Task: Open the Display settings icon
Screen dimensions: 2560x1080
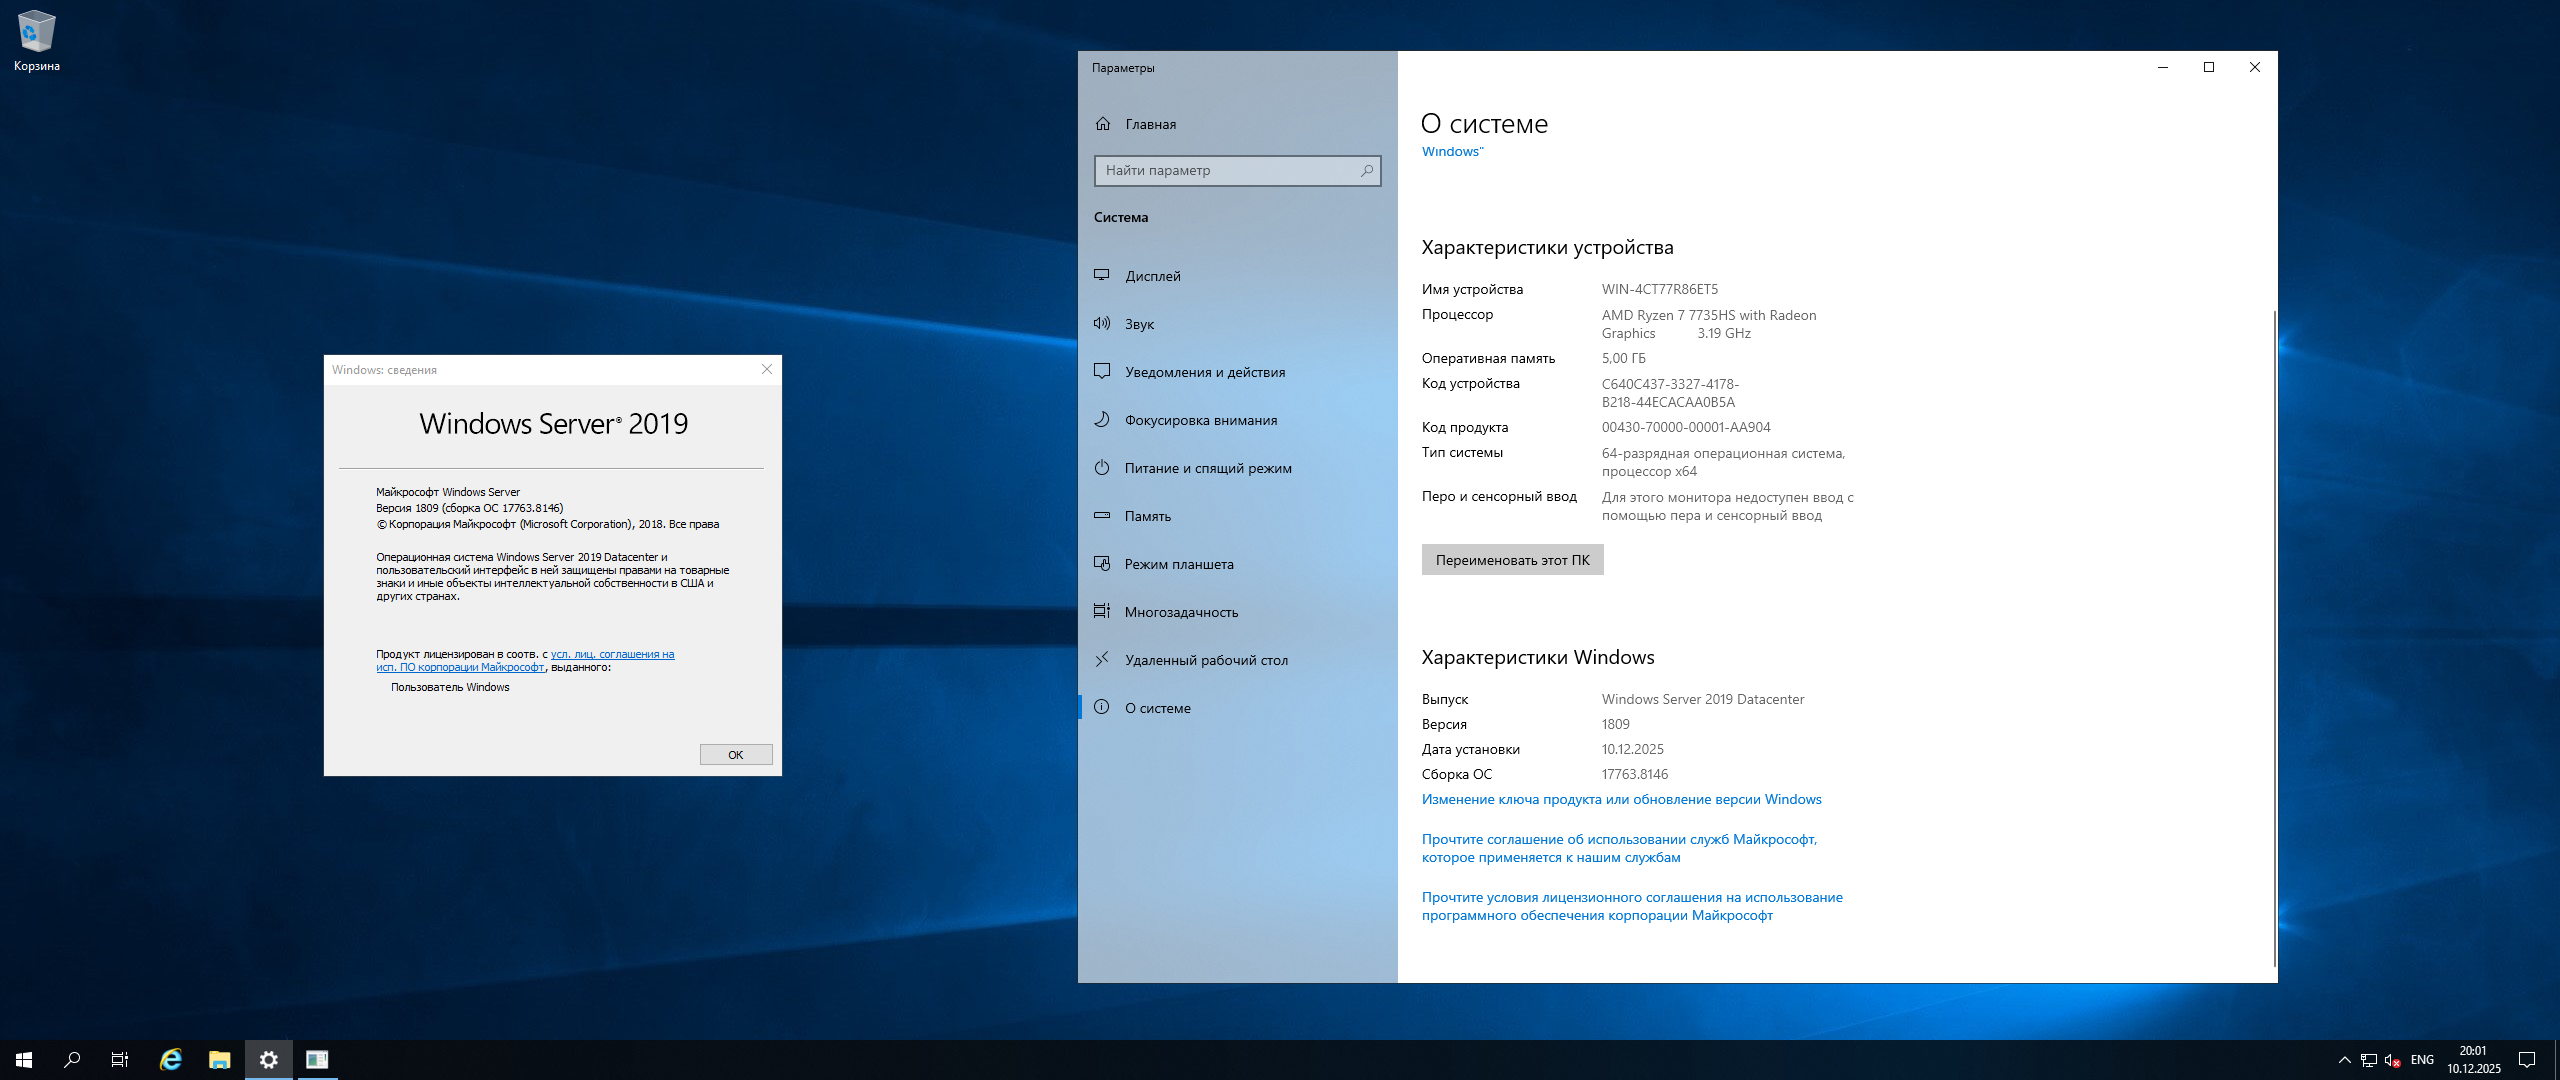Action: point(1102,275)
